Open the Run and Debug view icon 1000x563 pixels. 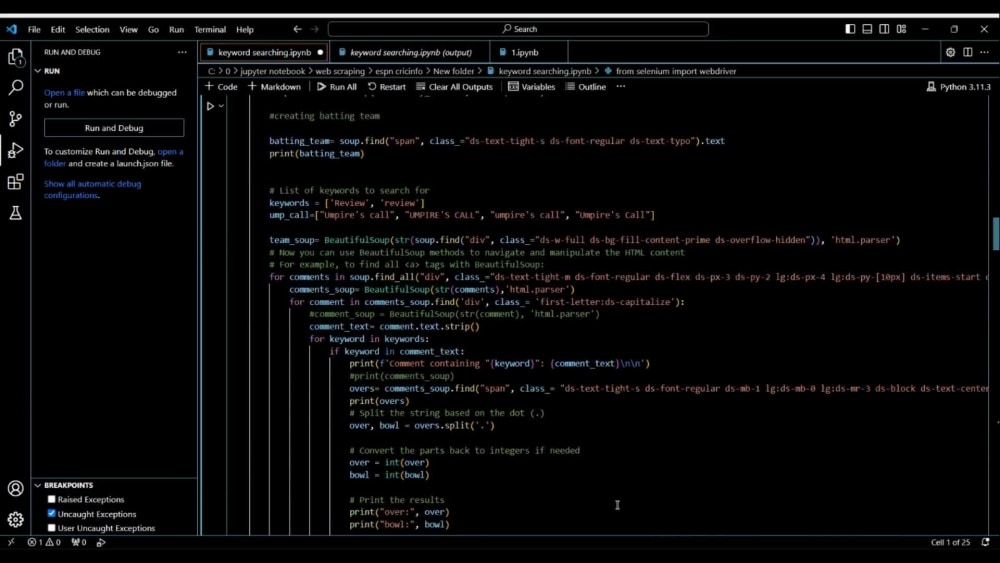[x=15, y=150]
